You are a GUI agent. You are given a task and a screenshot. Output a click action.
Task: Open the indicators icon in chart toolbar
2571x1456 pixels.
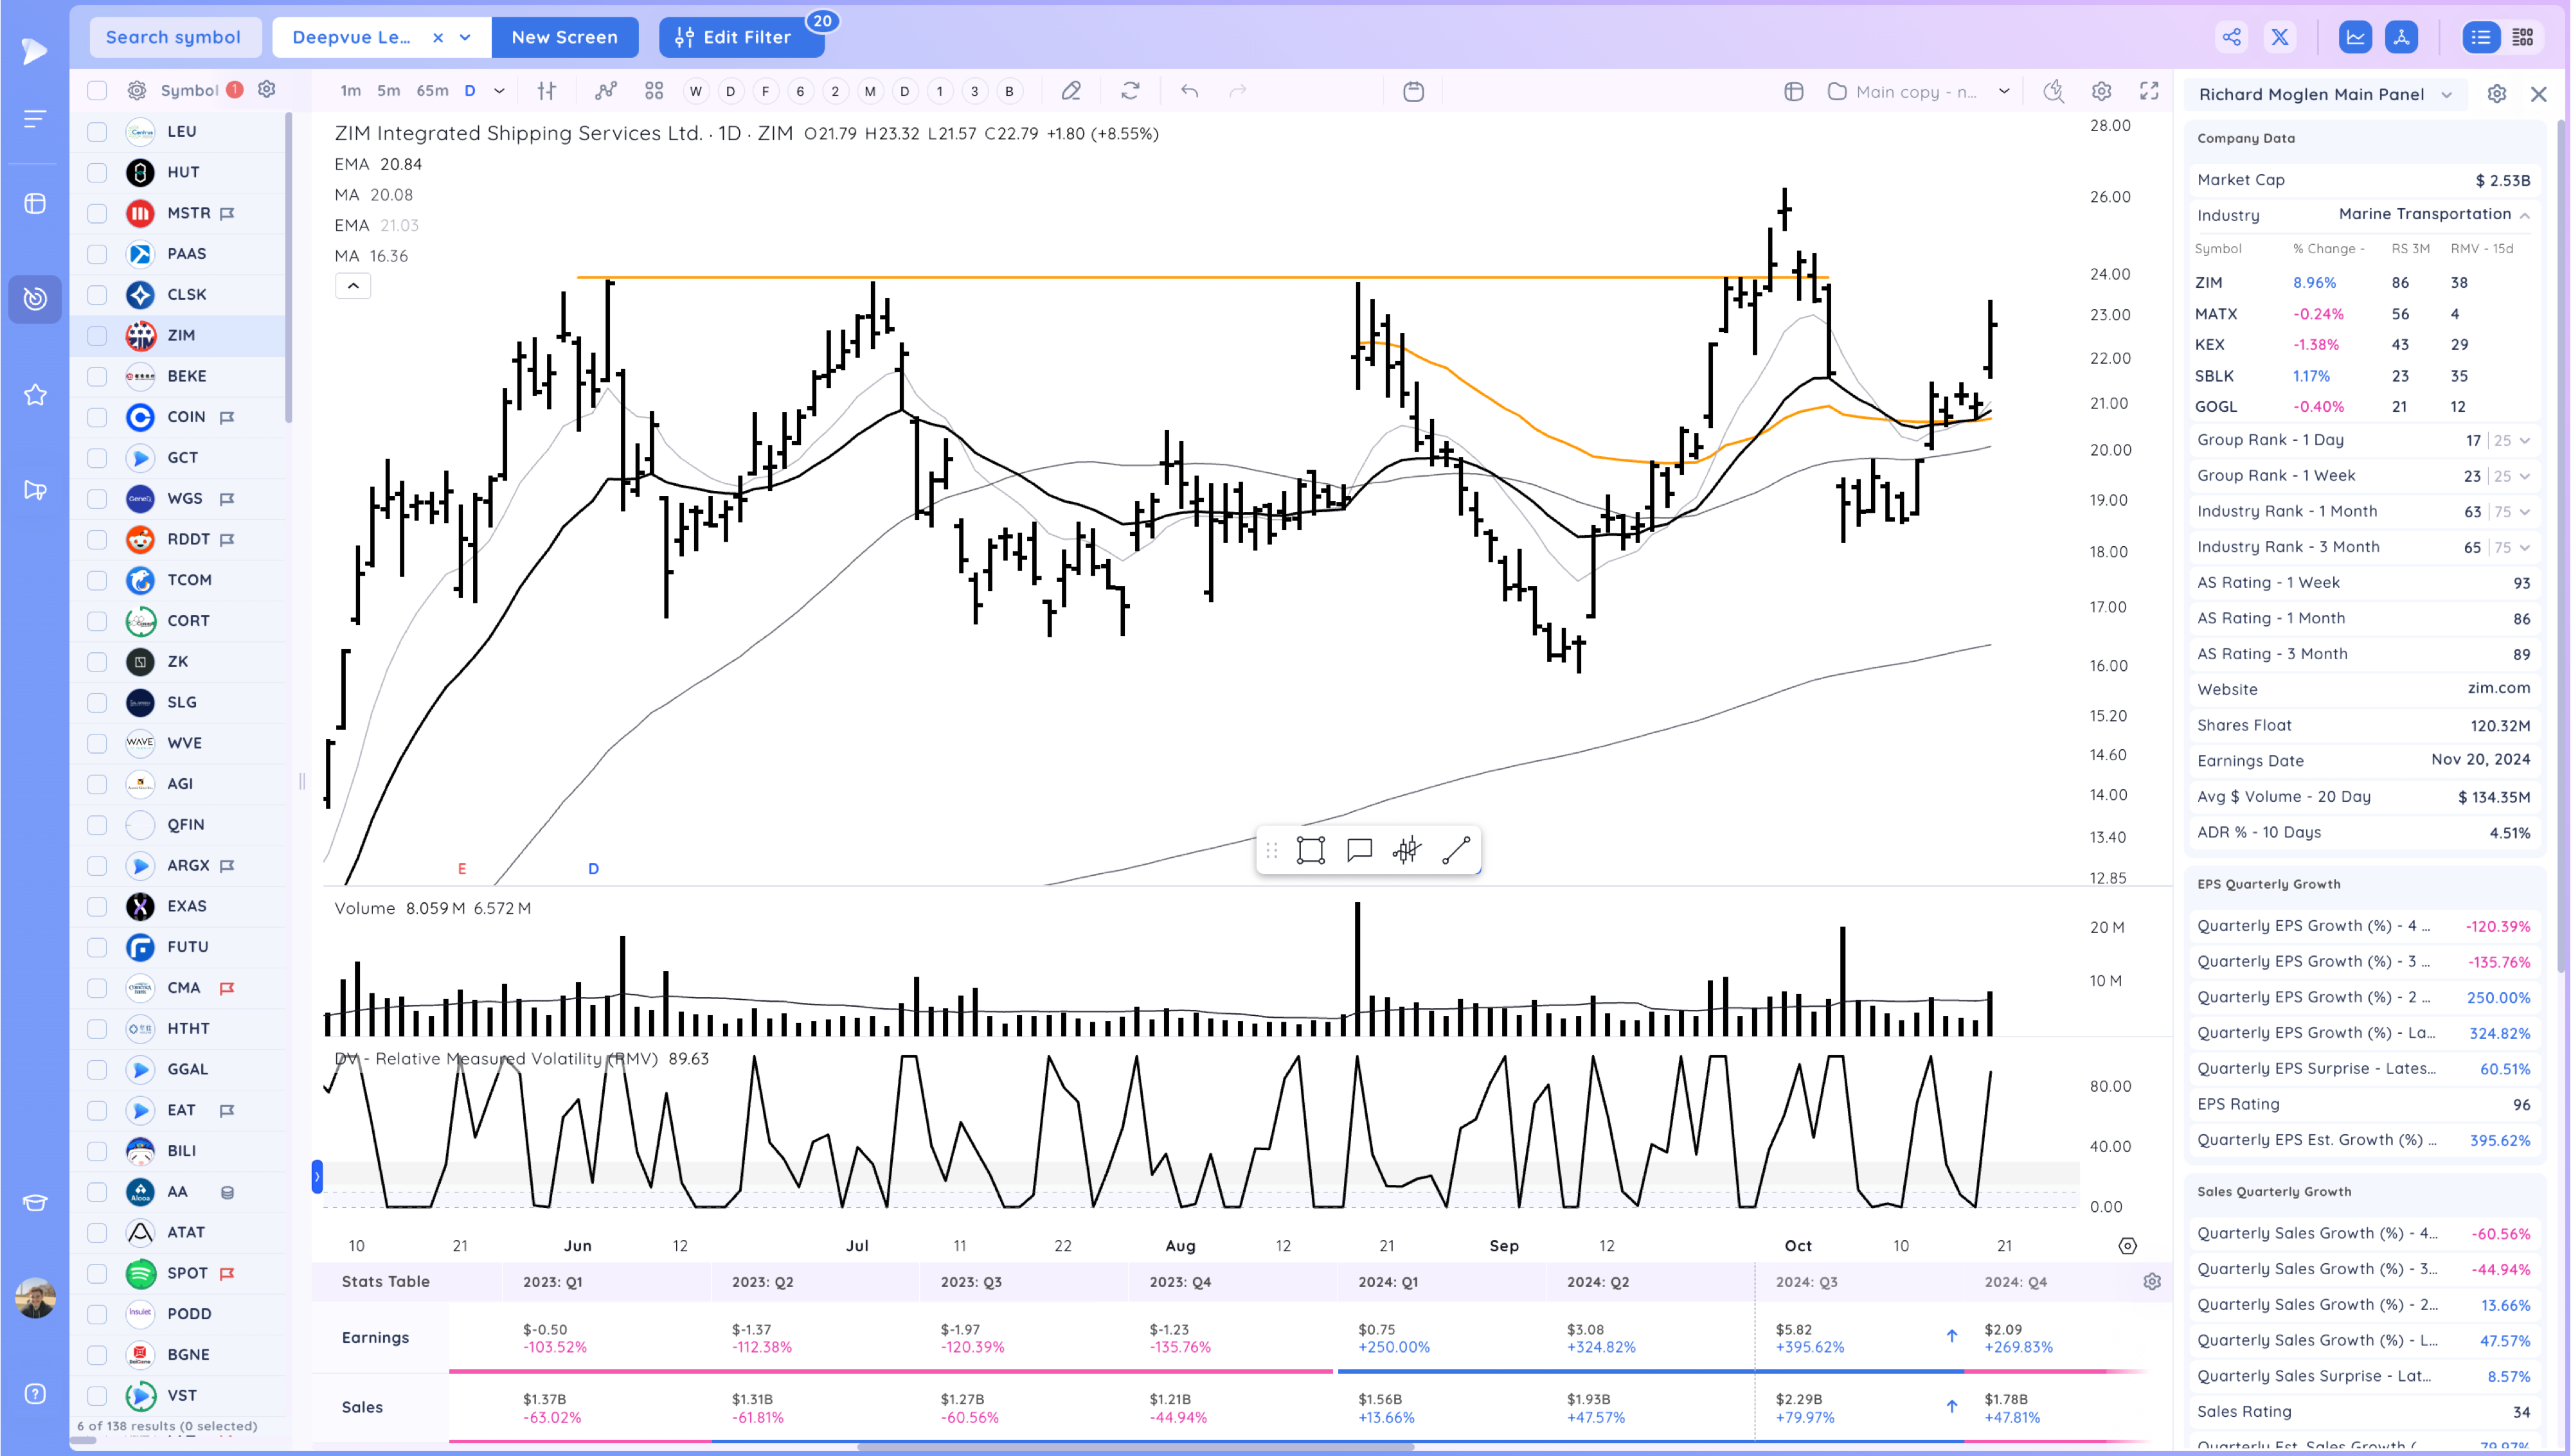click(605, 91)
